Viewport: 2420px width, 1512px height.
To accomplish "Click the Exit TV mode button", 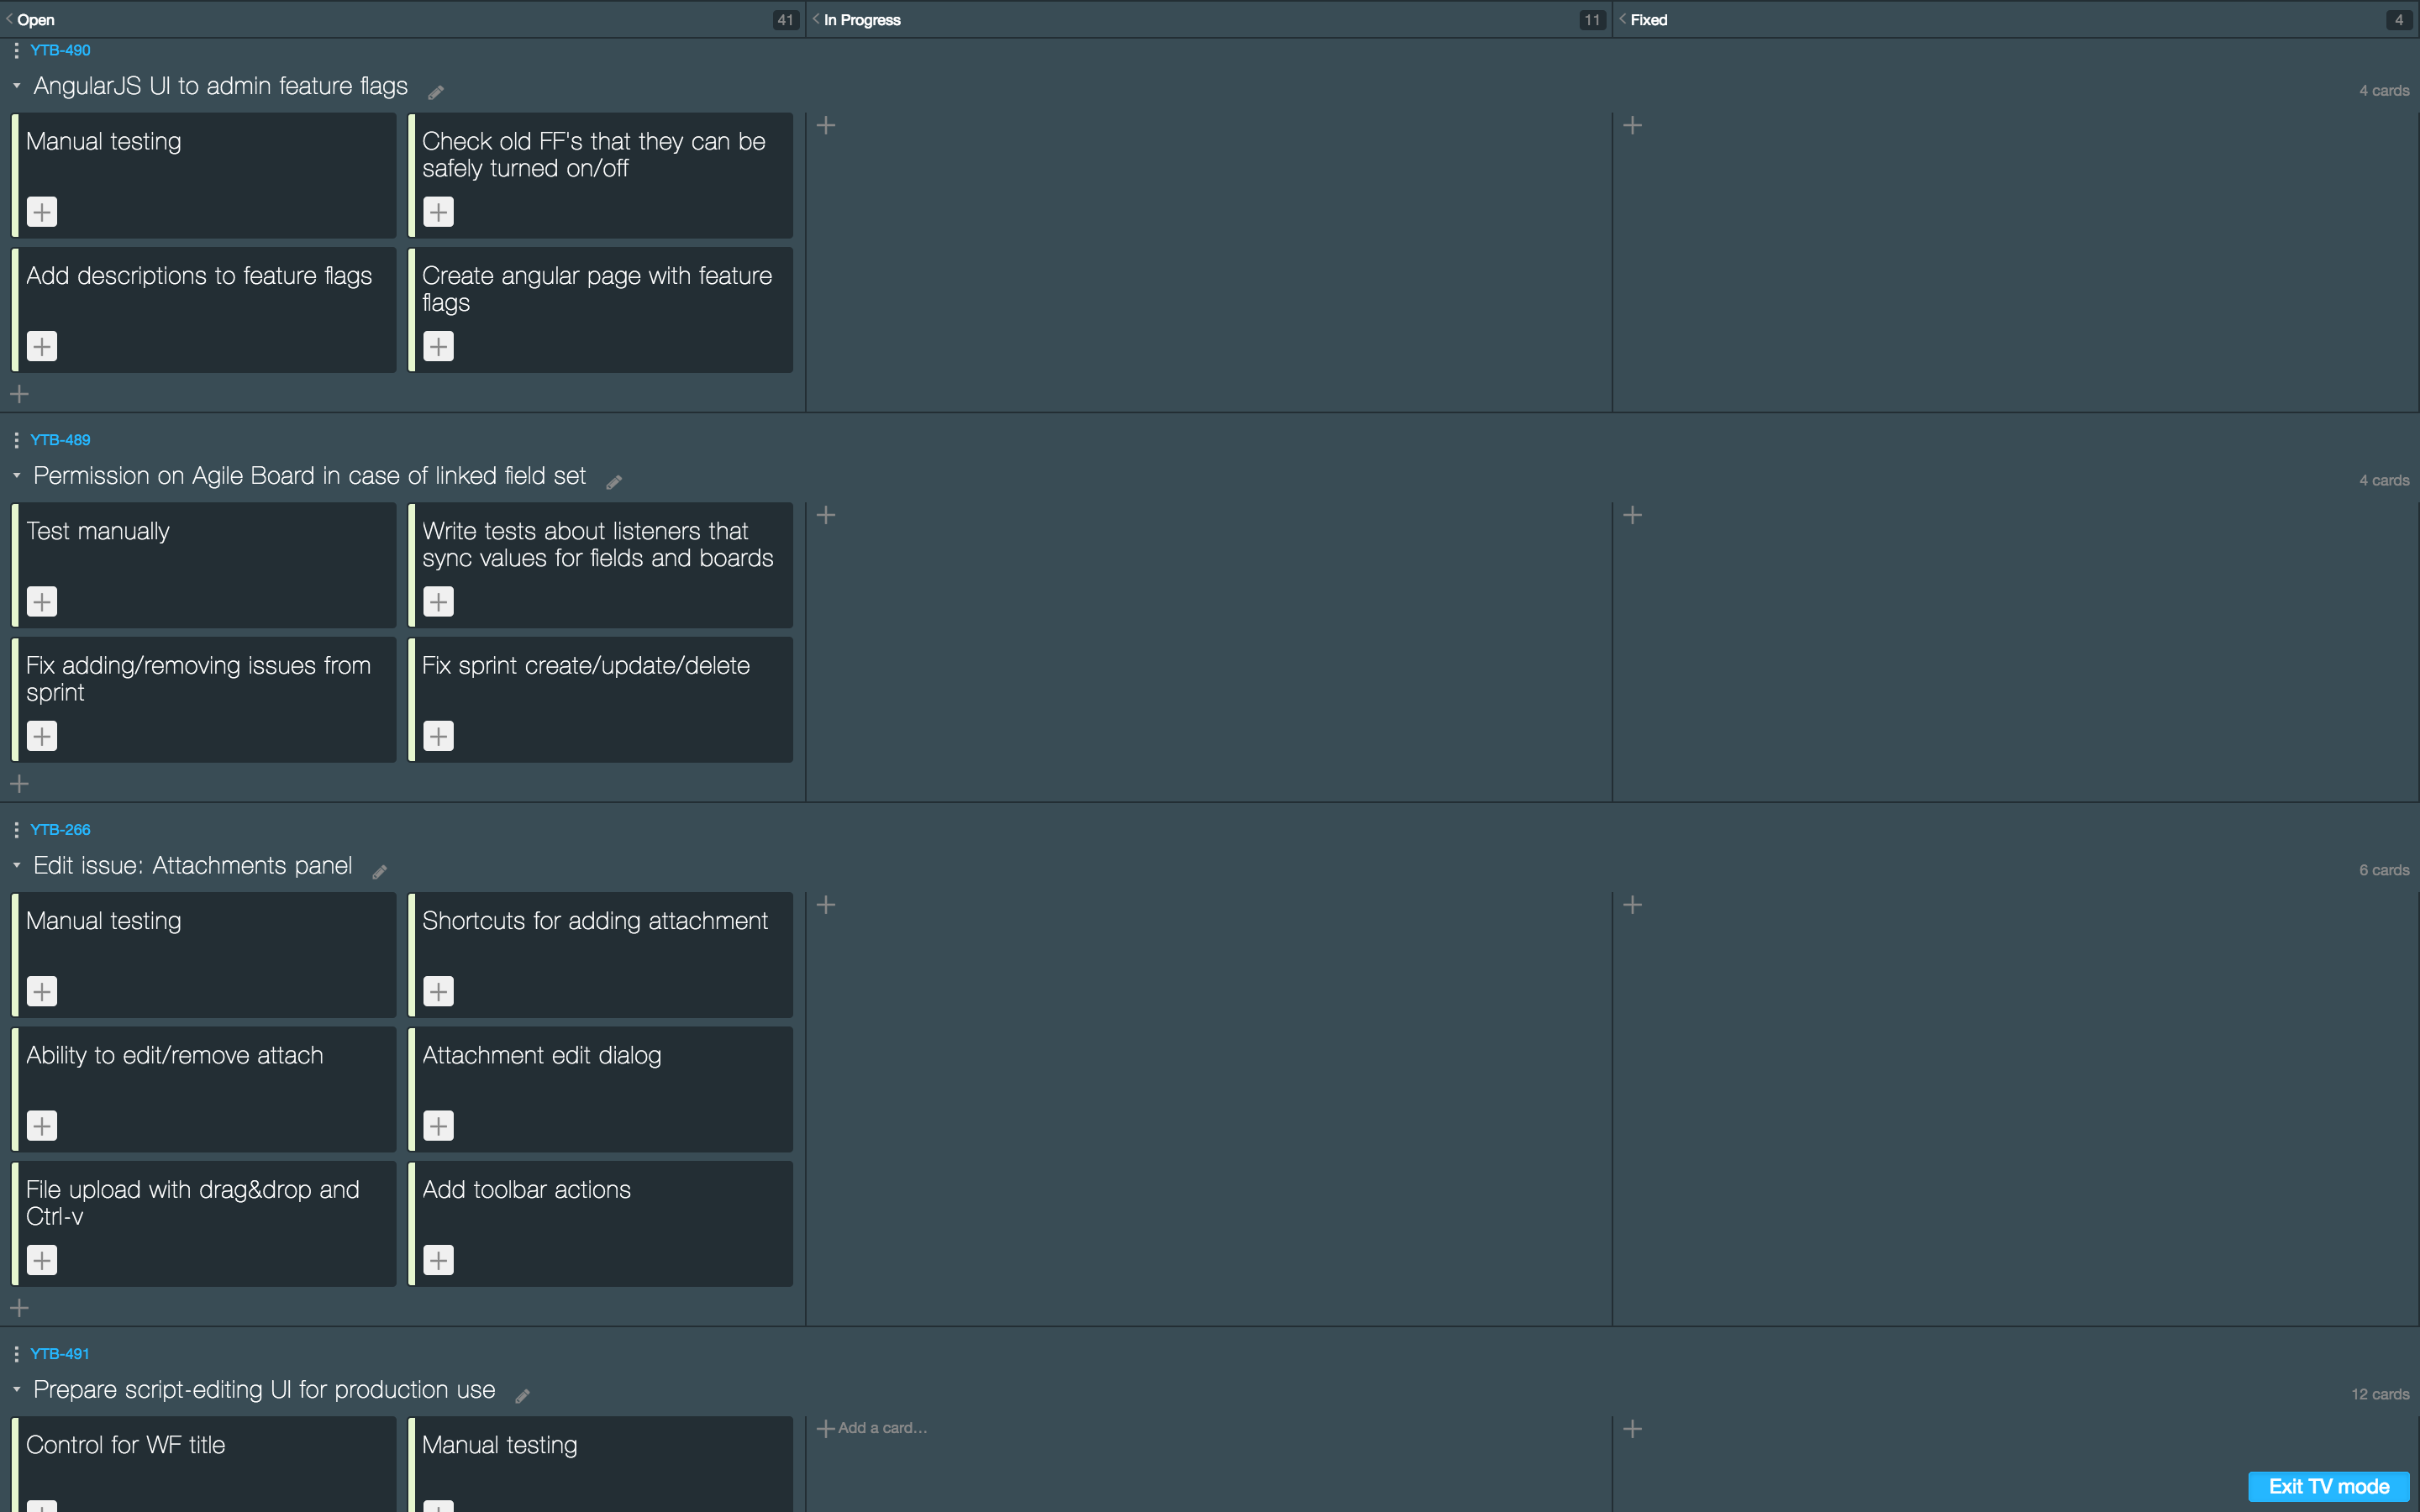I will (x=2328, y=1486).
